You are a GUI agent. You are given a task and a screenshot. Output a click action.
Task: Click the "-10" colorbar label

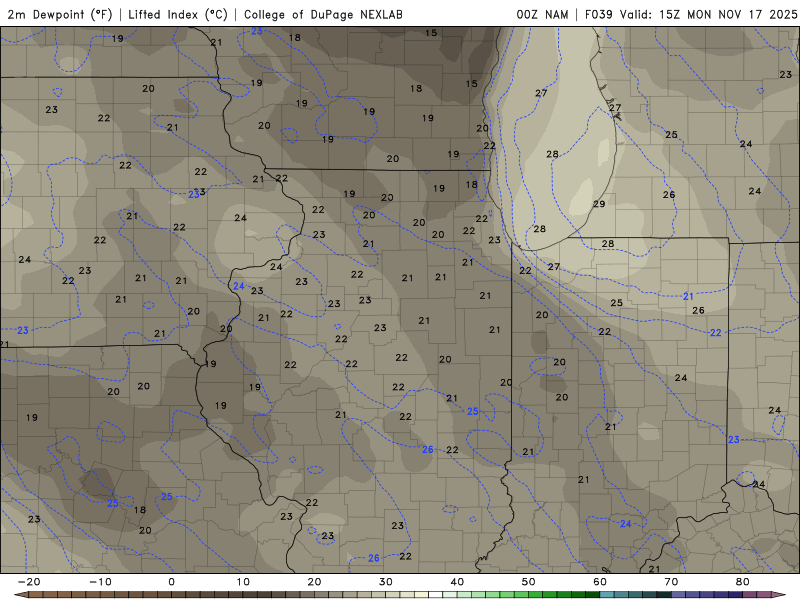click(100, 582)
